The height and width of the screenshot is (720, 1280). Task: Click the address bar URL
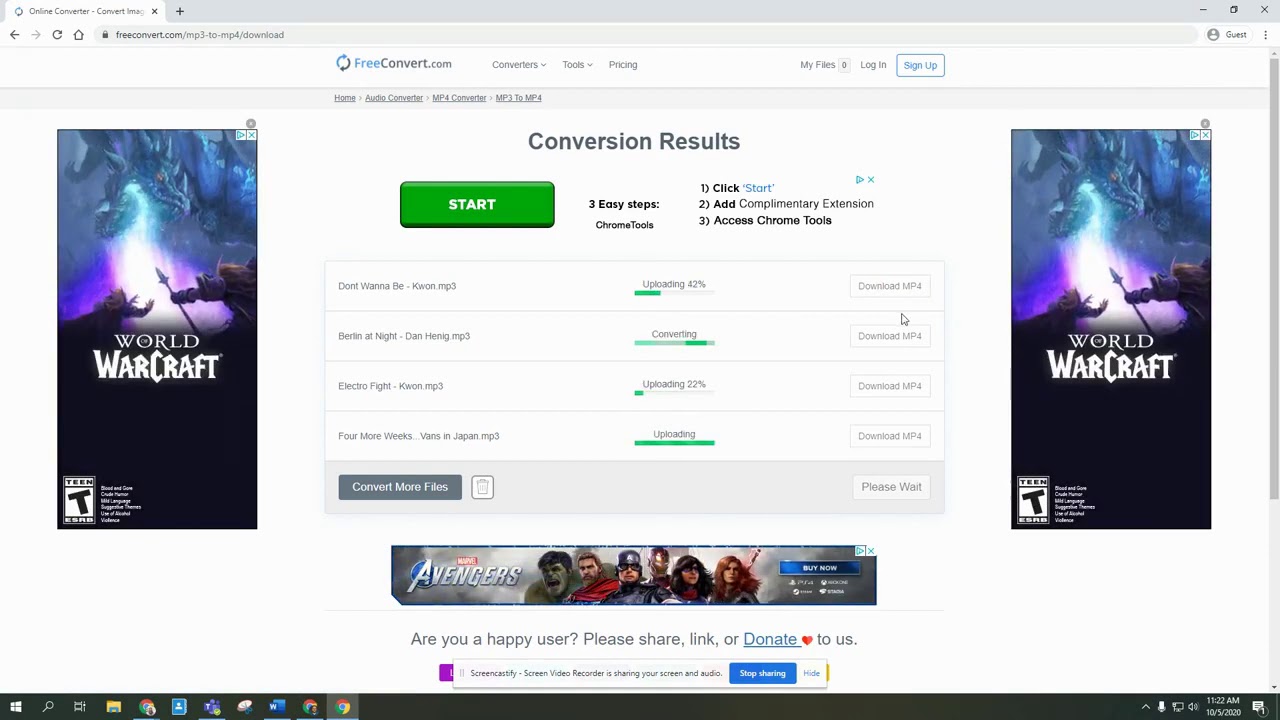tap(199, 35)
